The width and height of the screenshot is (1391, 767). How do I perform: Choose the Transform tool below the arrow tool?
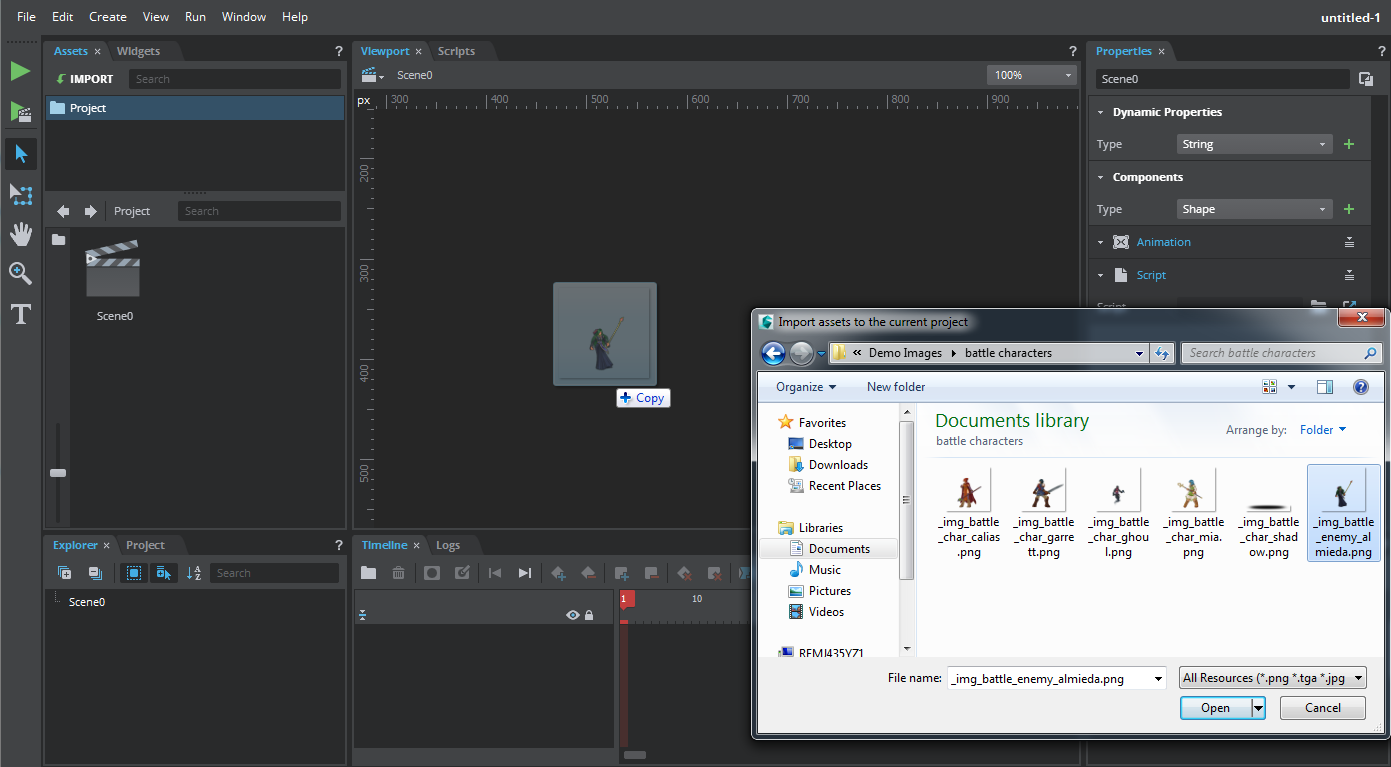(21, 194)
